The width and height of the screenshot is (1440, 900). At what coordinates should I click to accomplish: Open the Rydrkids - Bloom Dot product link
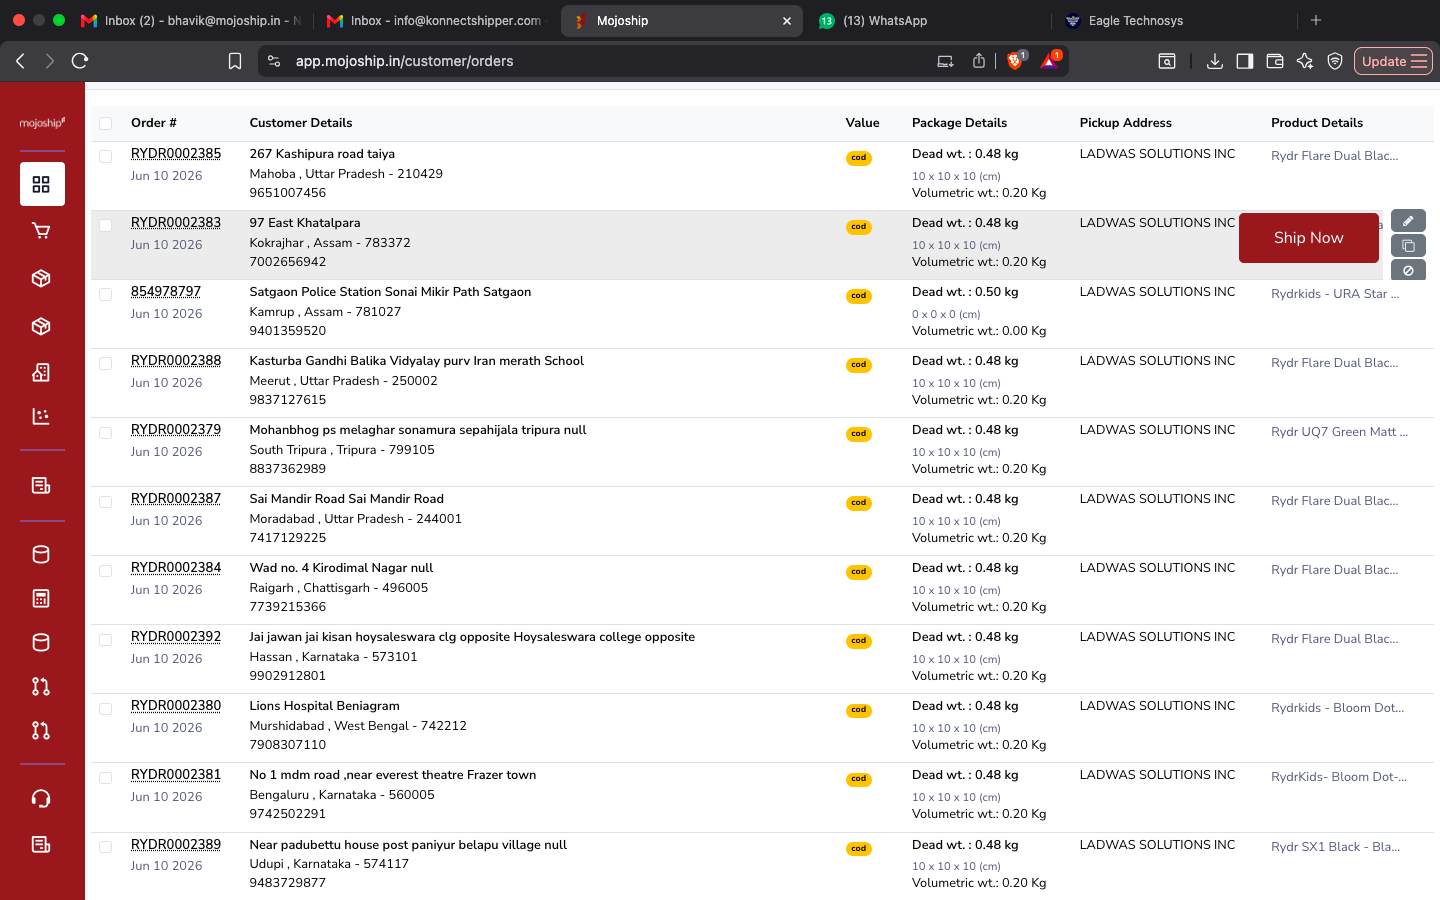click(1337, 708)
